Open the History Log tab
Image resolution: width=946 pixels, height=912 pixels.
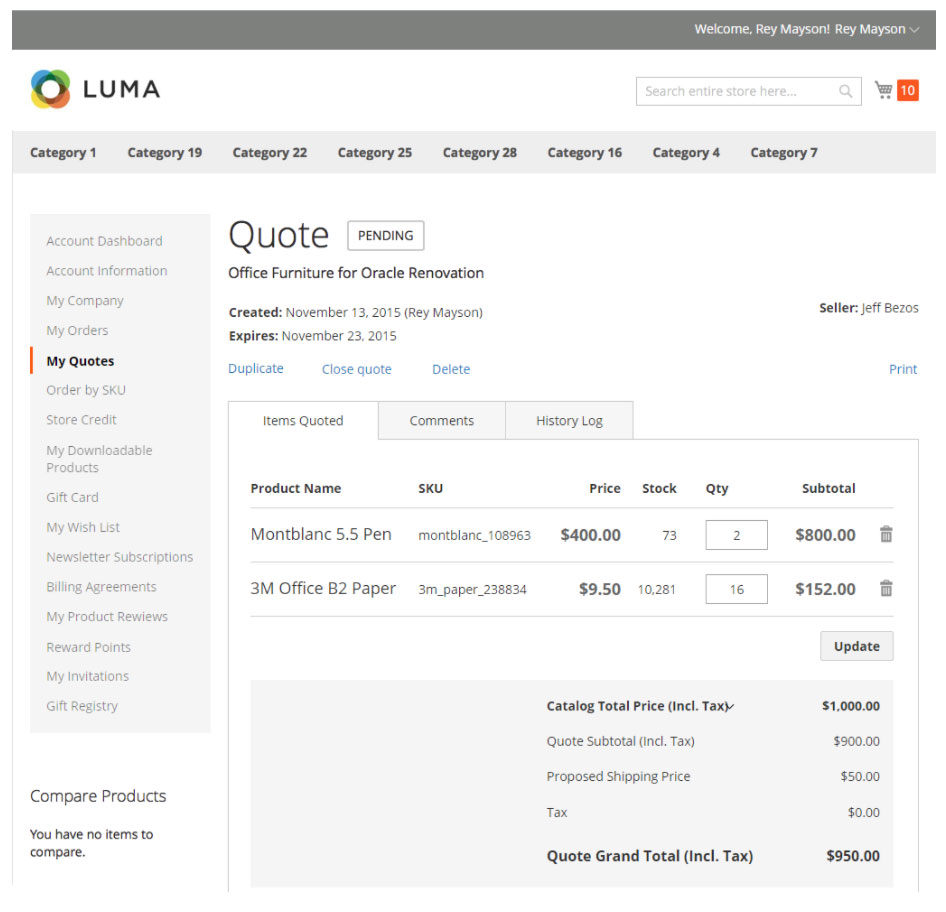pos(570,420)
